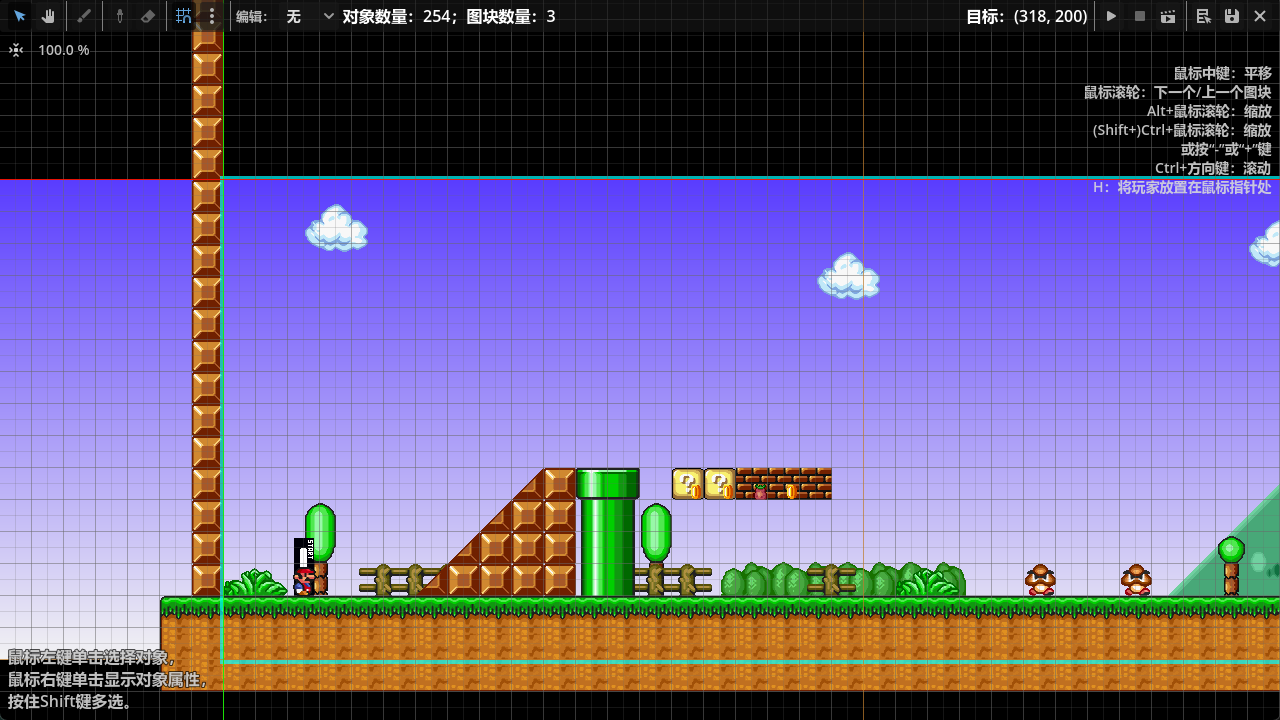Activate the hand pan tool
Screen dimensions: 1280x720
click(x=48, y=16)
